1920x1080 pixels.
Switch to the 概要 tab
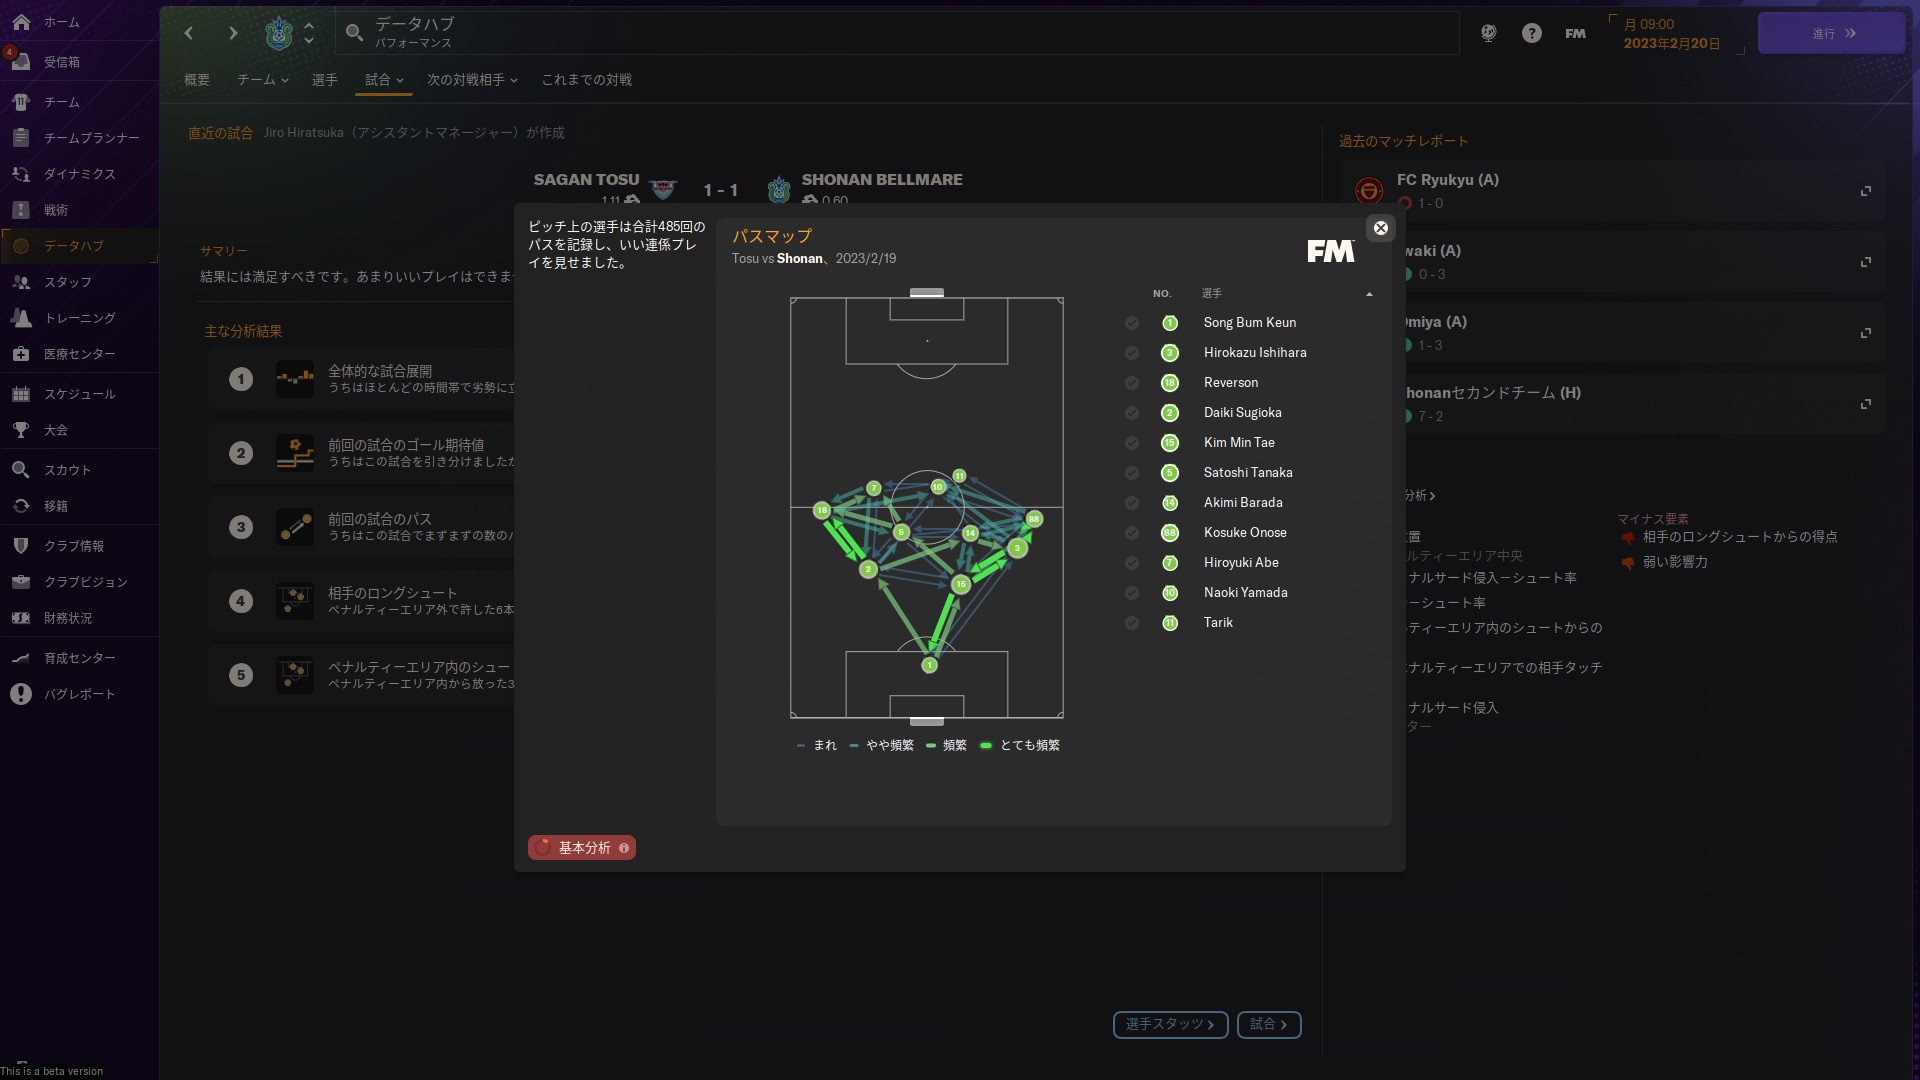(197, 80)
